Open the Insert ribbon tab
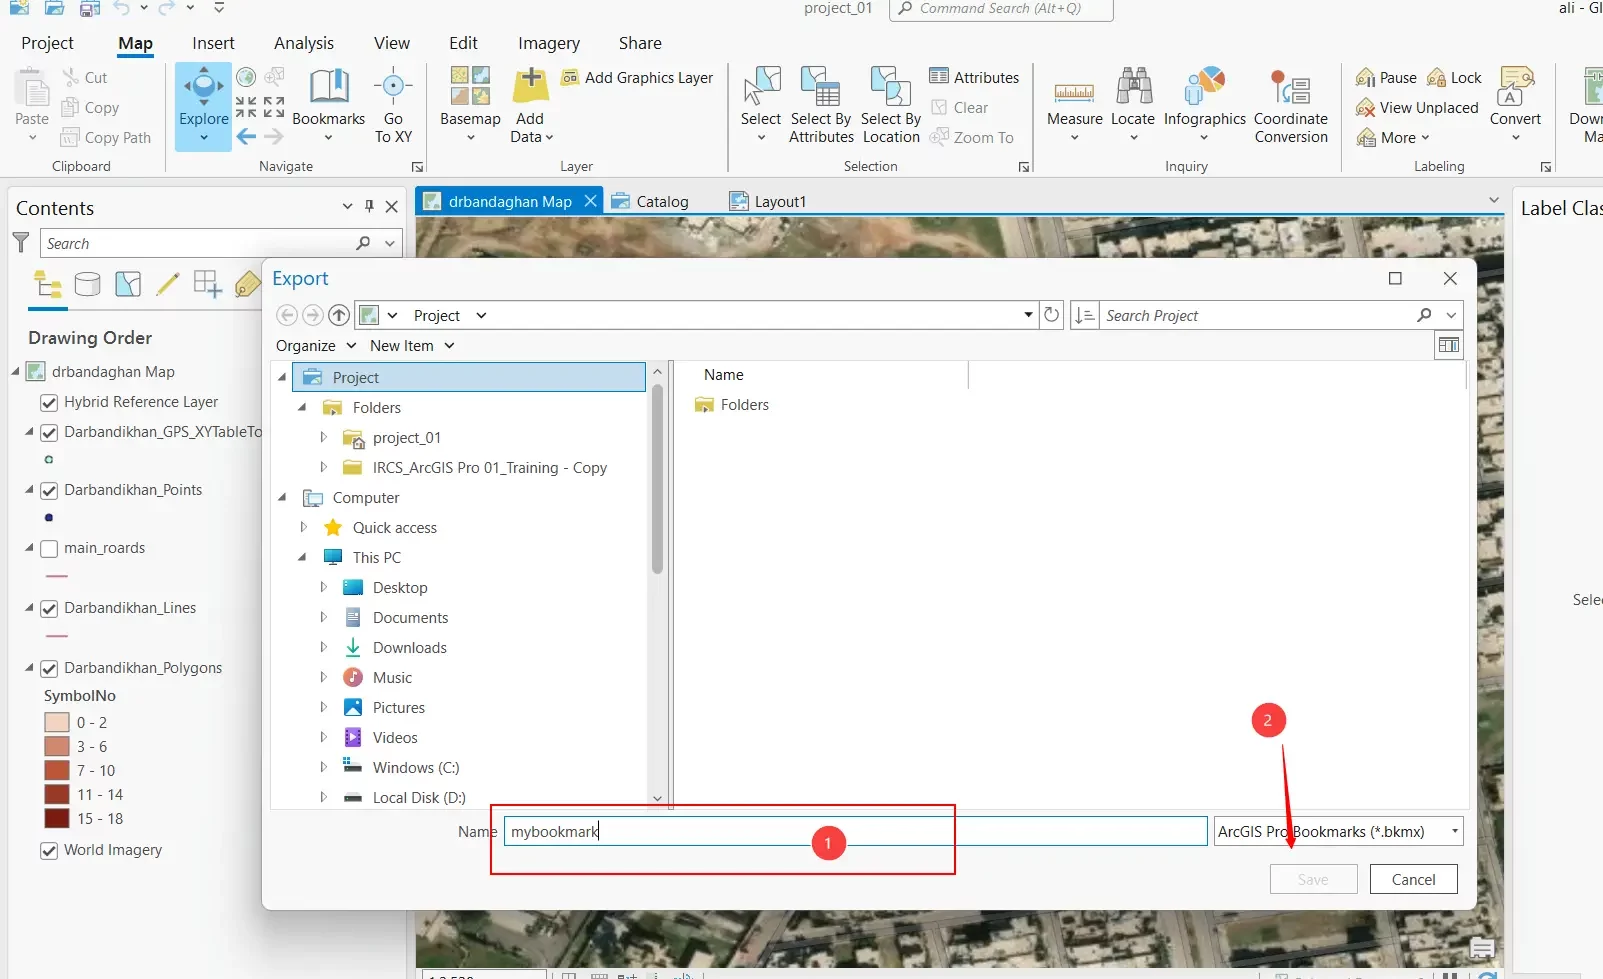Image resolution: width=1603 pixels, height=979 pixels. 213,43
